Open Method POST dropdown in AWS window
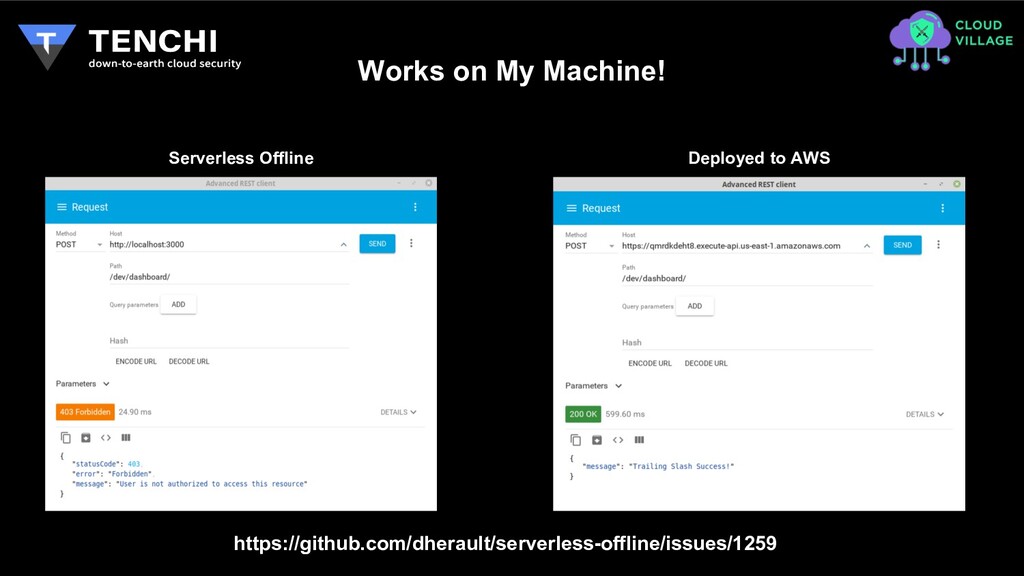 (590, 246)
